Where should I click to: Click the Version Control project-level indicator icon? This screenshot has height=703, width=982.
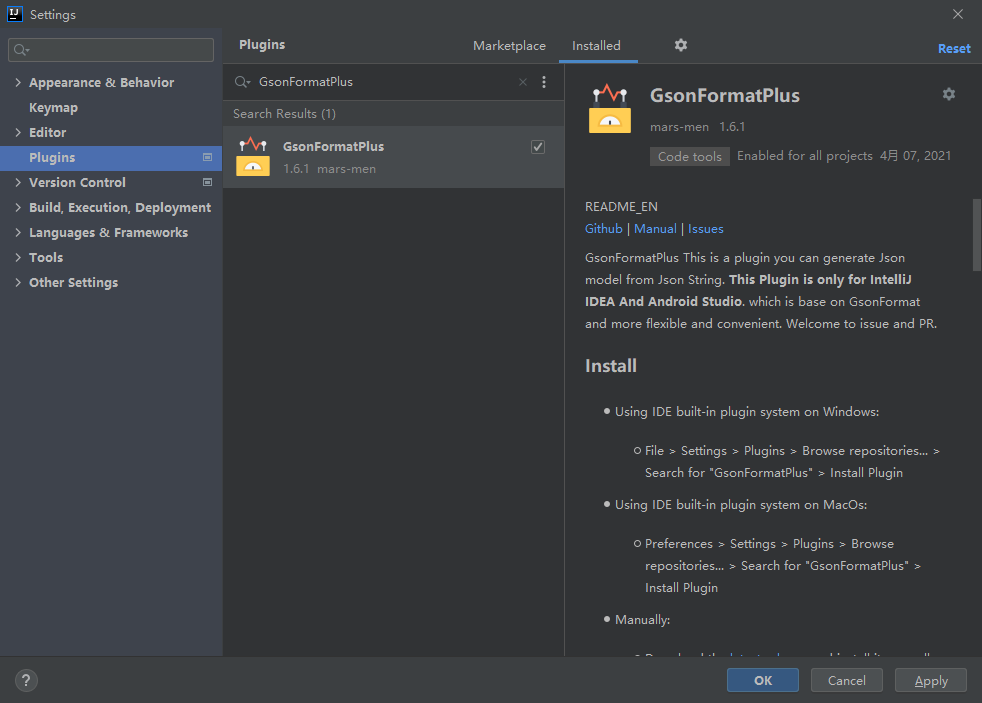(207, 182)
